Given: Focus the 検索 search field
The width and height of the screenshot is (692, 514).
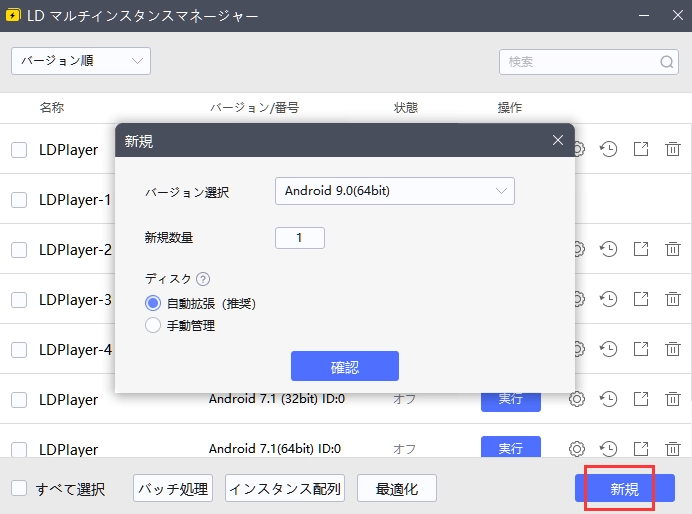Looking at the screenshot, I should click(x=589, y=62).
